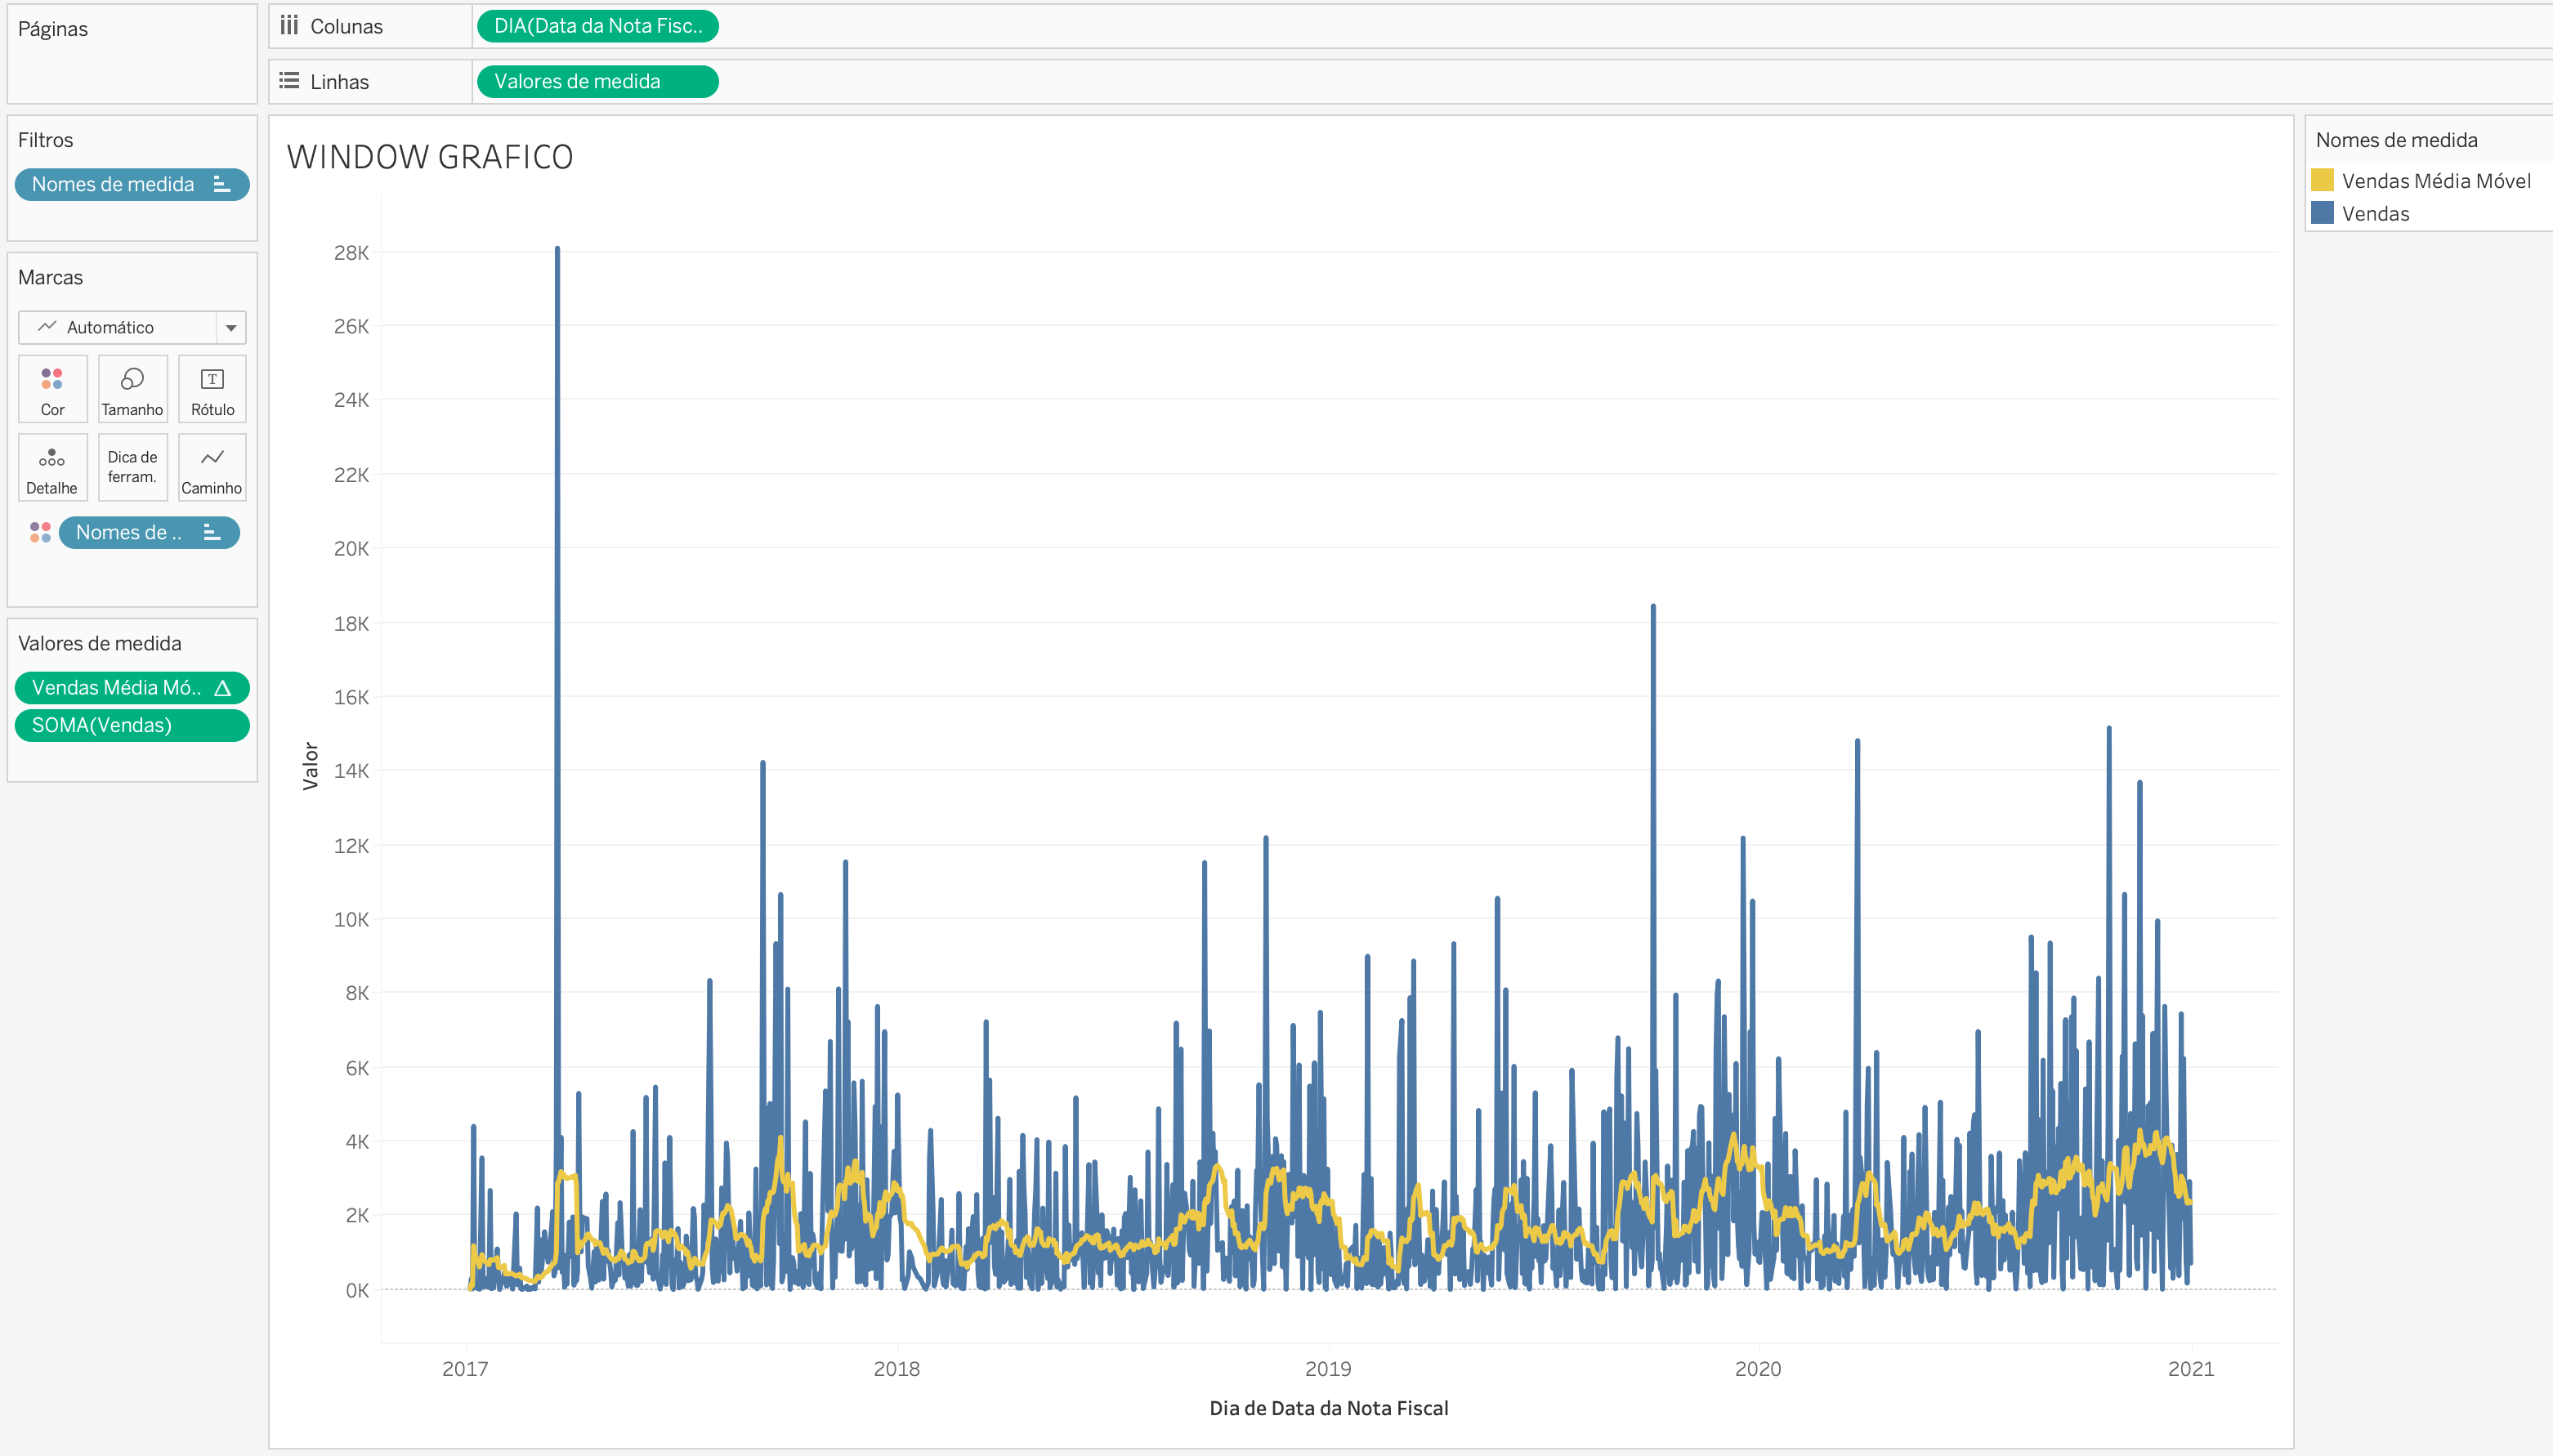Click the Dica de ferramenta icon
Viewport: 2553px width, 1456px height.
pyautogui.click(x=132, y=467)
